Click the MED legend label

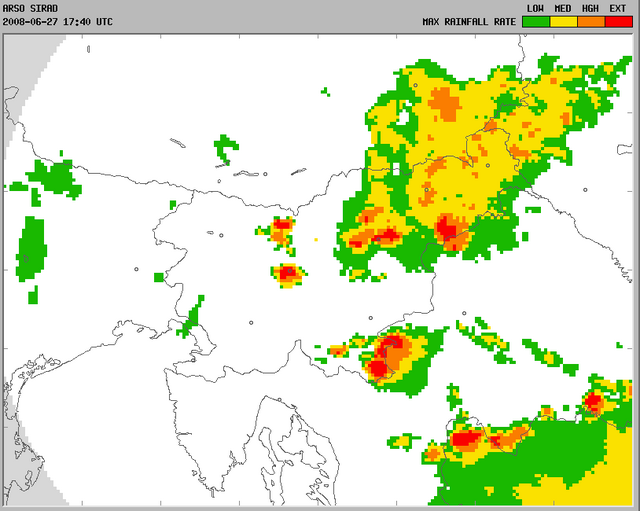tap(563, 8)
